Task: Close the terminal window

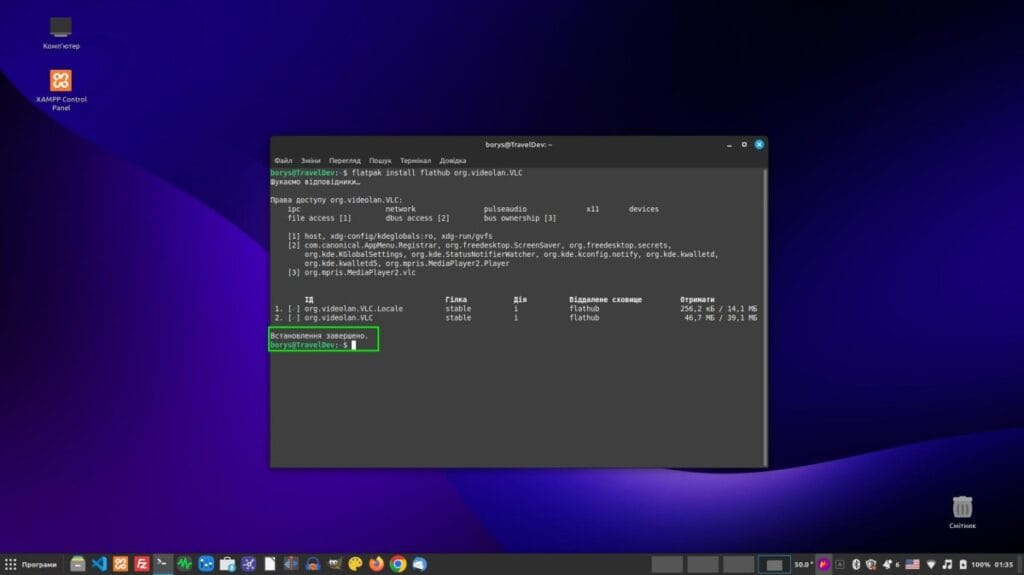Action: pos(759,144)
